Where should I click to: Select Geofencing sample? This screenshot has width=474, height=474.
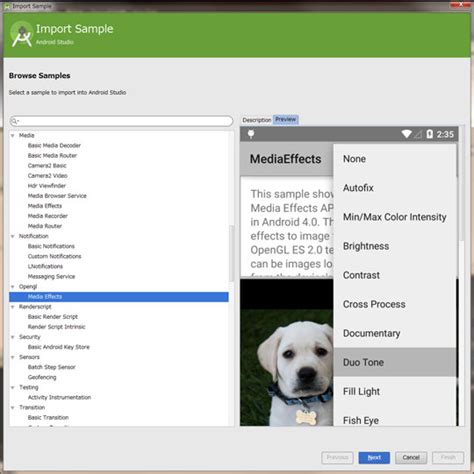42,377
